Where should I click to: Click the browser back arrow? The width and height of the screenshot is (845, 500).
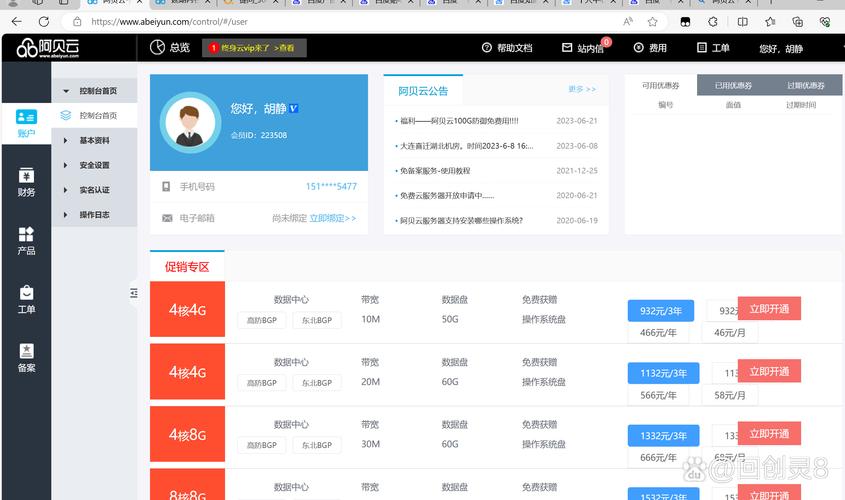coord(17,22)
